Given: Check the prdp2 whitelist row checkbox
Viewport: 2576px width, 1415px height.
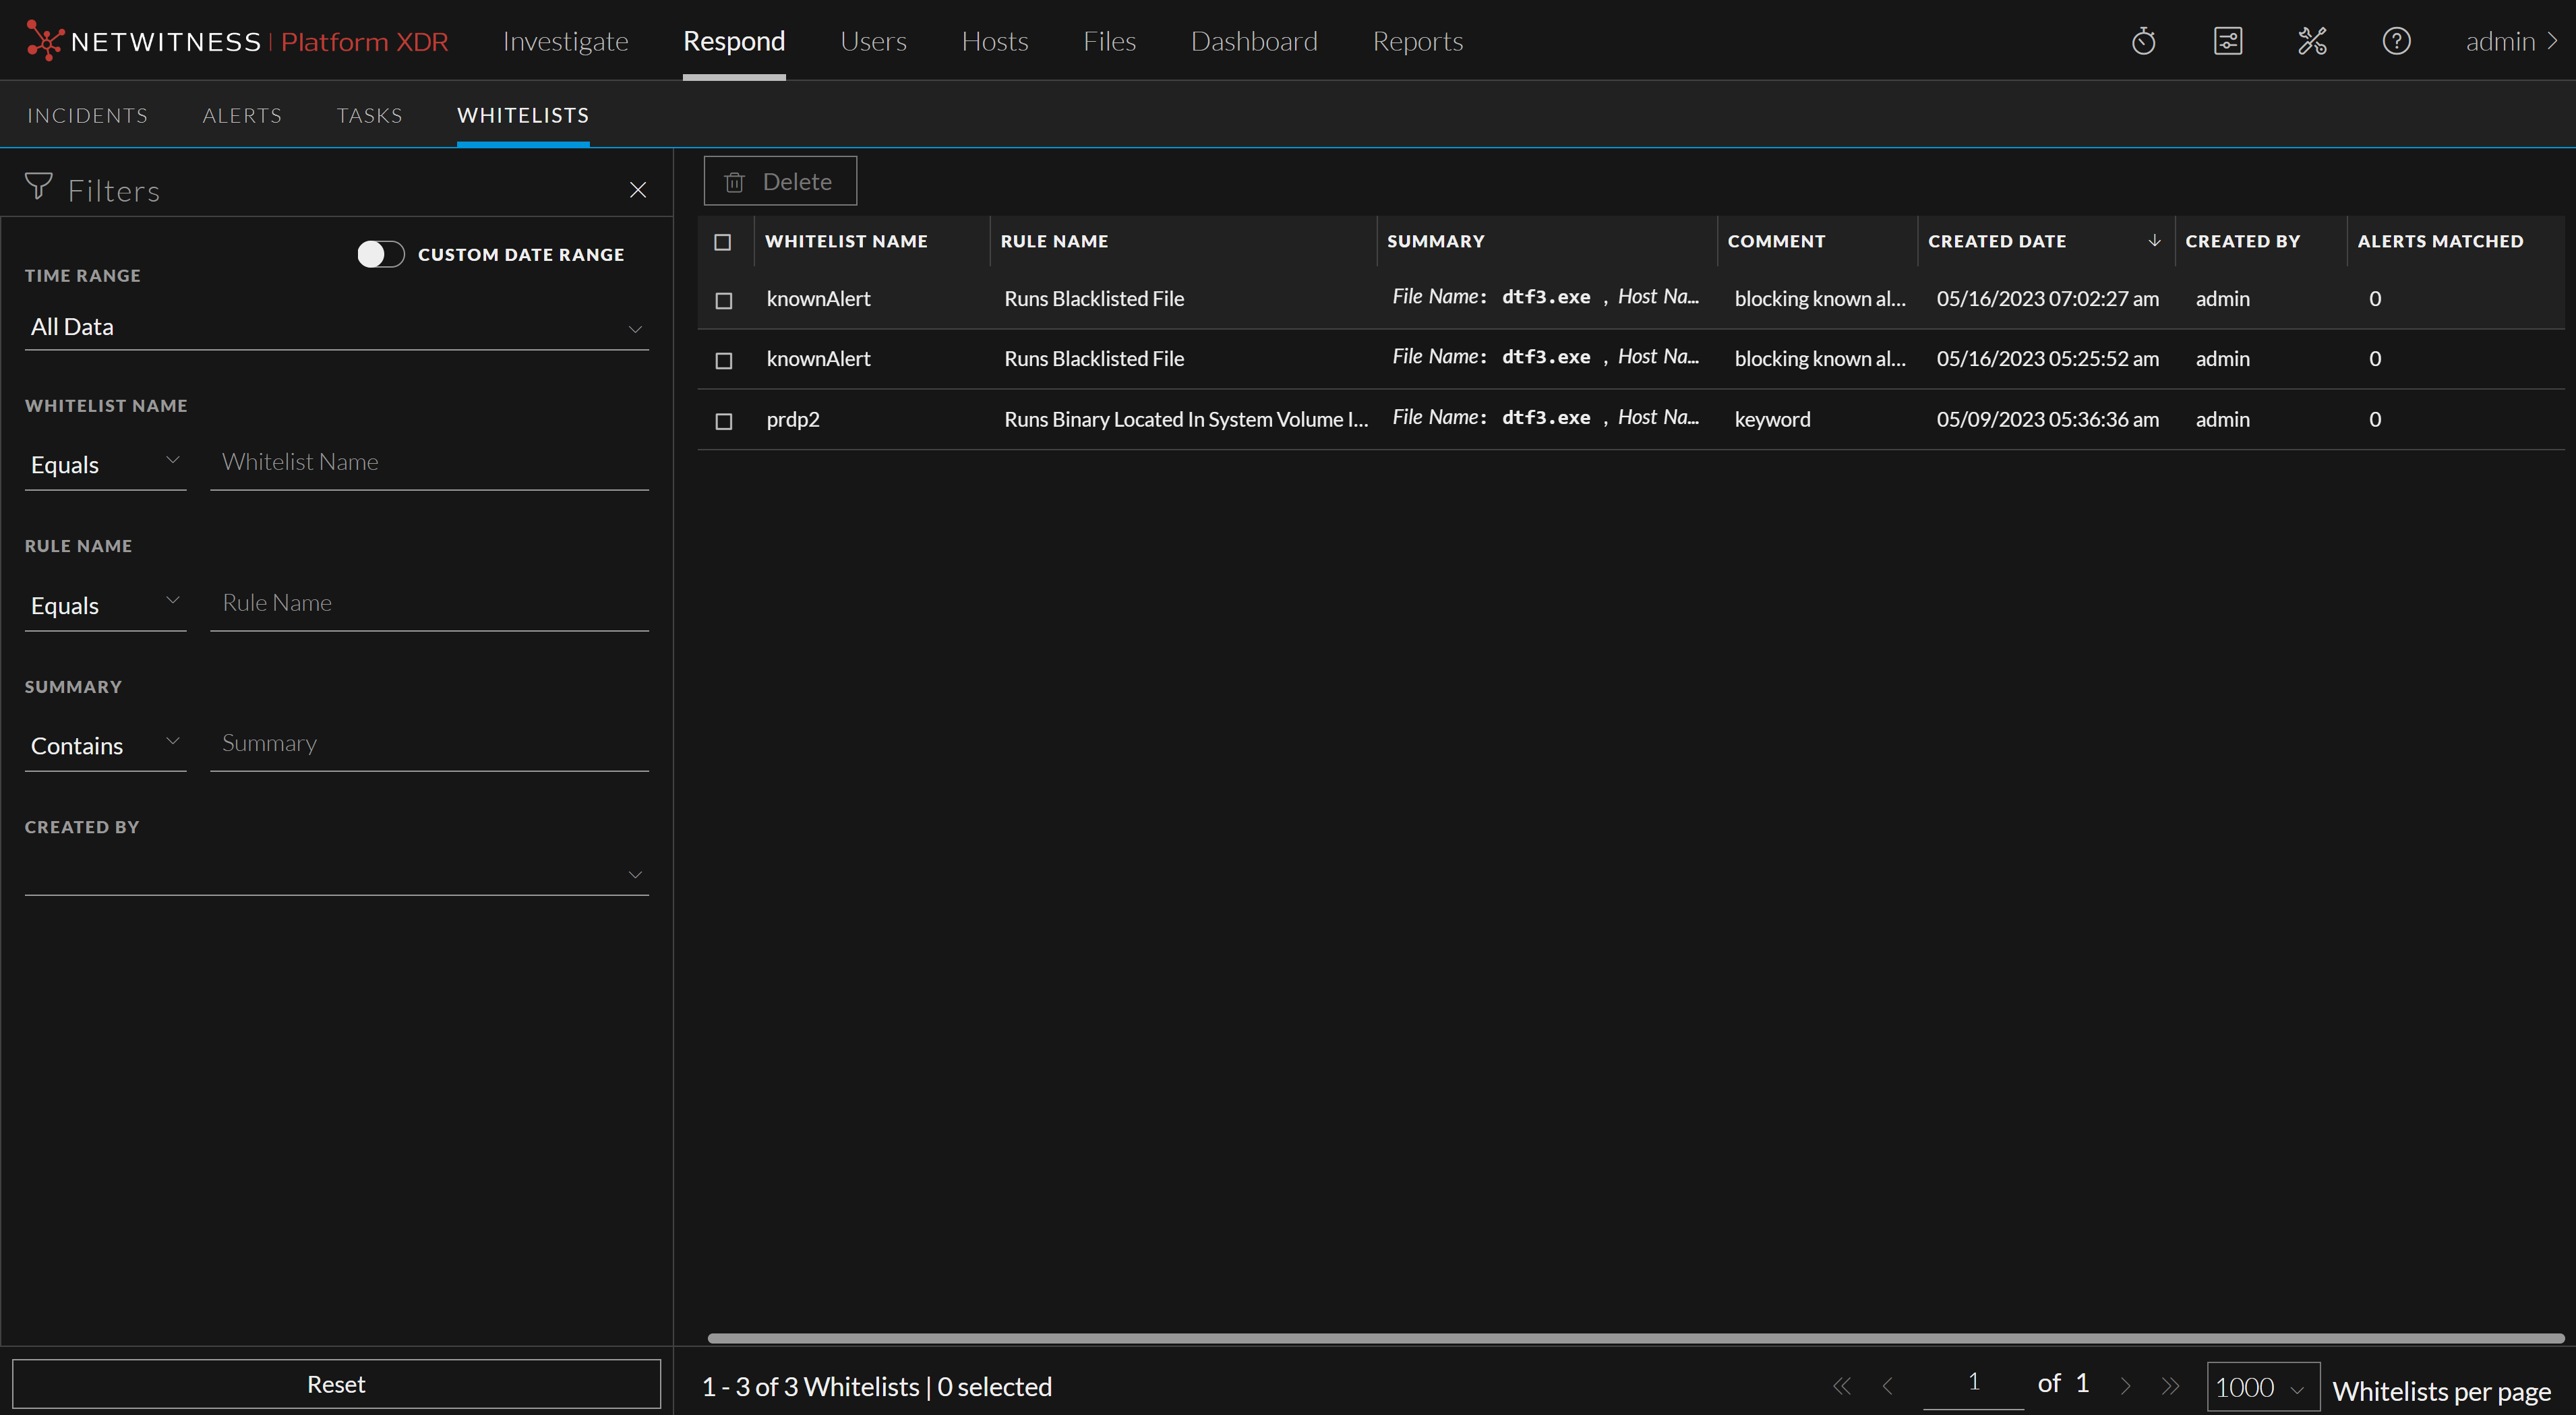Looking at the screenshot, I should pyautogui.click(x=724, y=421).
